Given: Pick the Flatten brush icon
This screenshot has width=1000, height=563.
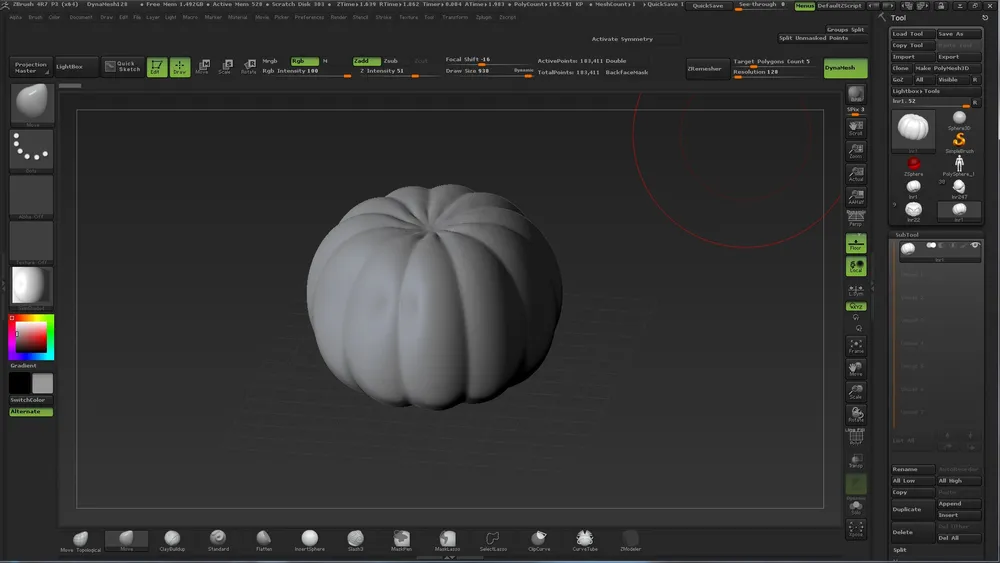Looking at the screenshot, I should pyautogui.click(x=264, y=539).
